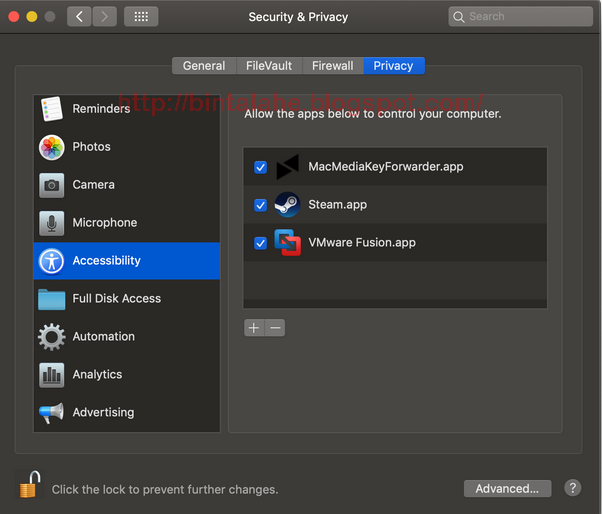Viewport: 602px width, 514px height.
Task: Select Automation label in privacy list
Action: [x=104, y=336]
